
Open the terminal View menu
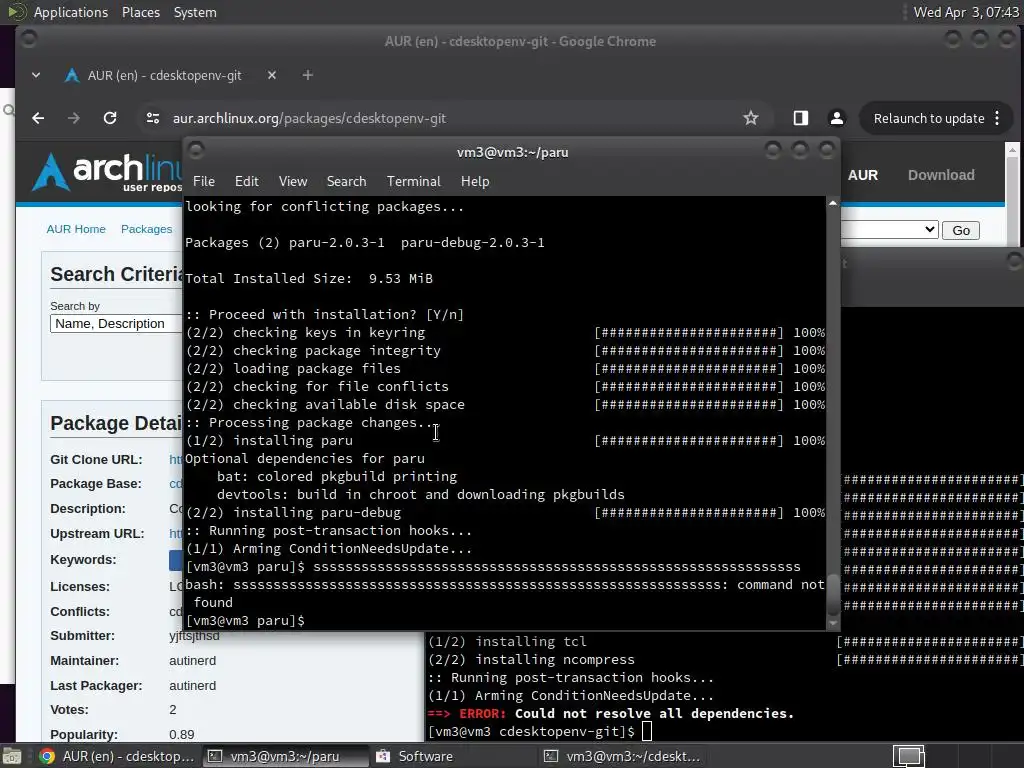(x=293, y=182)
